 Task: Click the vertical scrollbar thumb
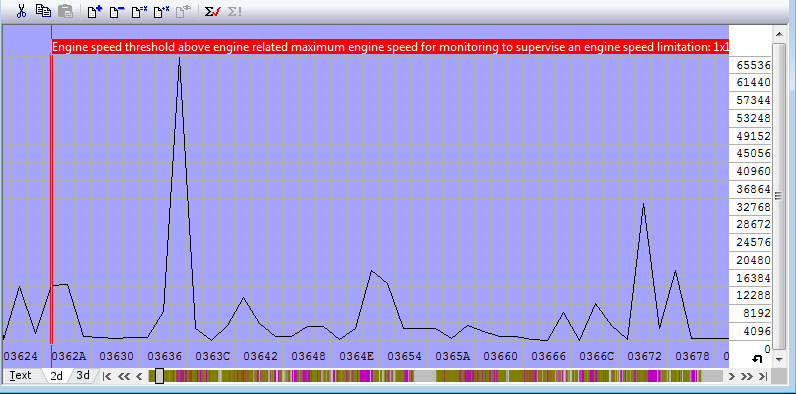778,195
